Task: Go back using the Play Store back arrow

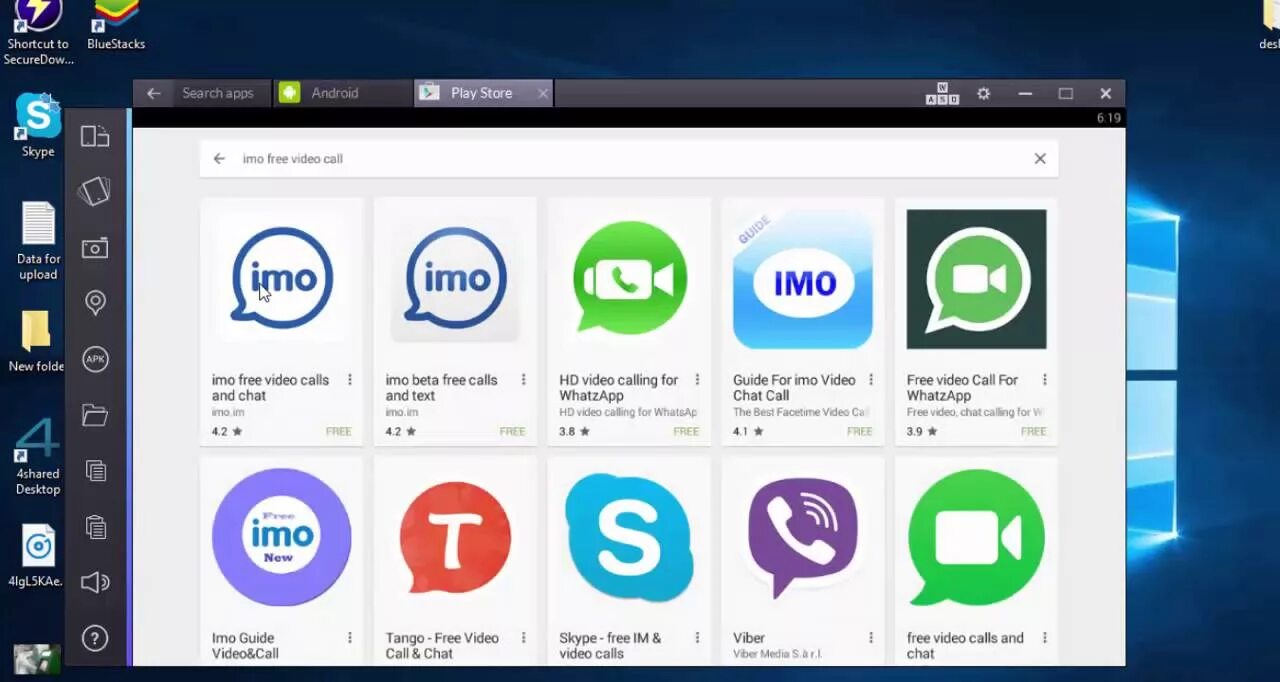Action: [x=219, y=158]
